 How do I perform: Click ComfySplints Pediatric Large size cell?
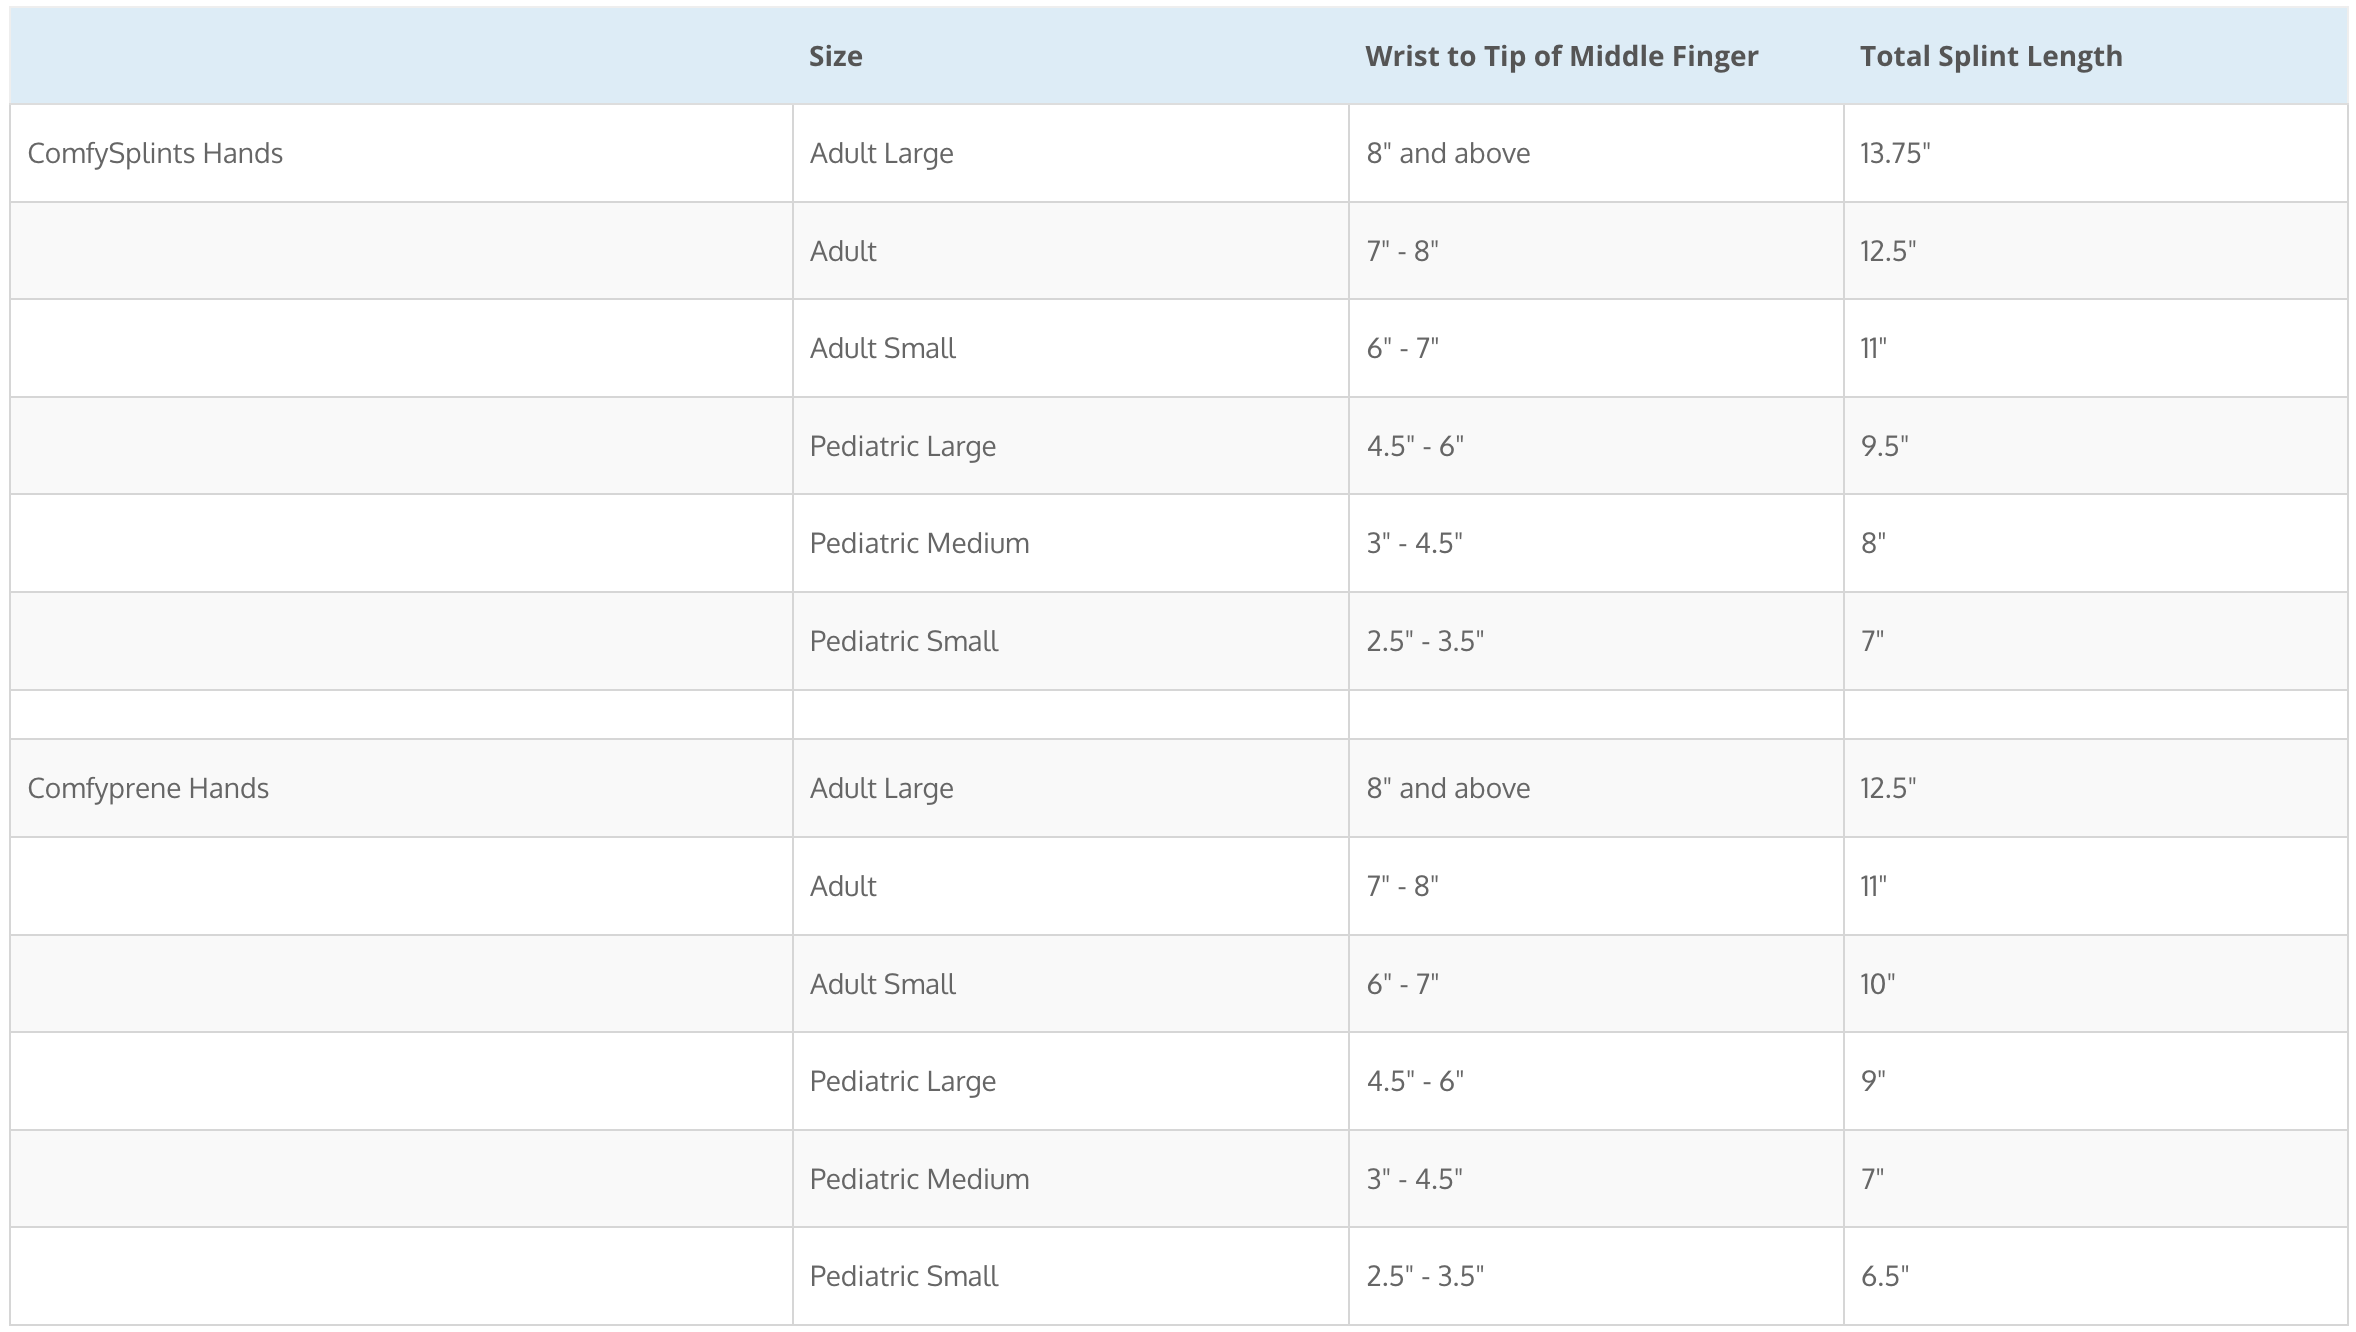pos(1070,446)
